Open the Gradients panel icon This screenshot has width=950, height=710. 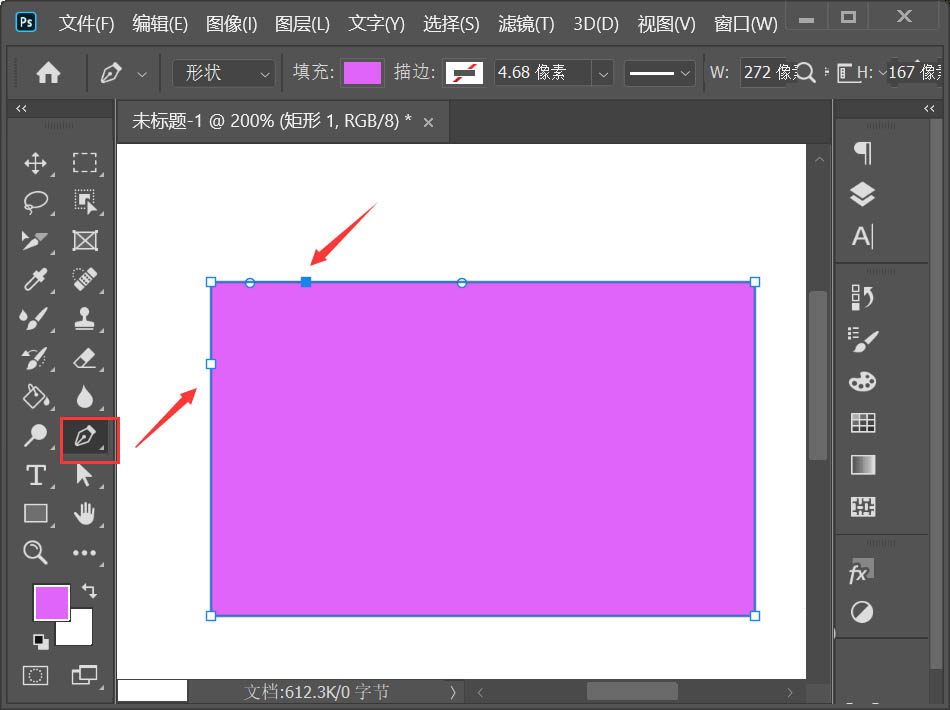click(x=861, y=465)
